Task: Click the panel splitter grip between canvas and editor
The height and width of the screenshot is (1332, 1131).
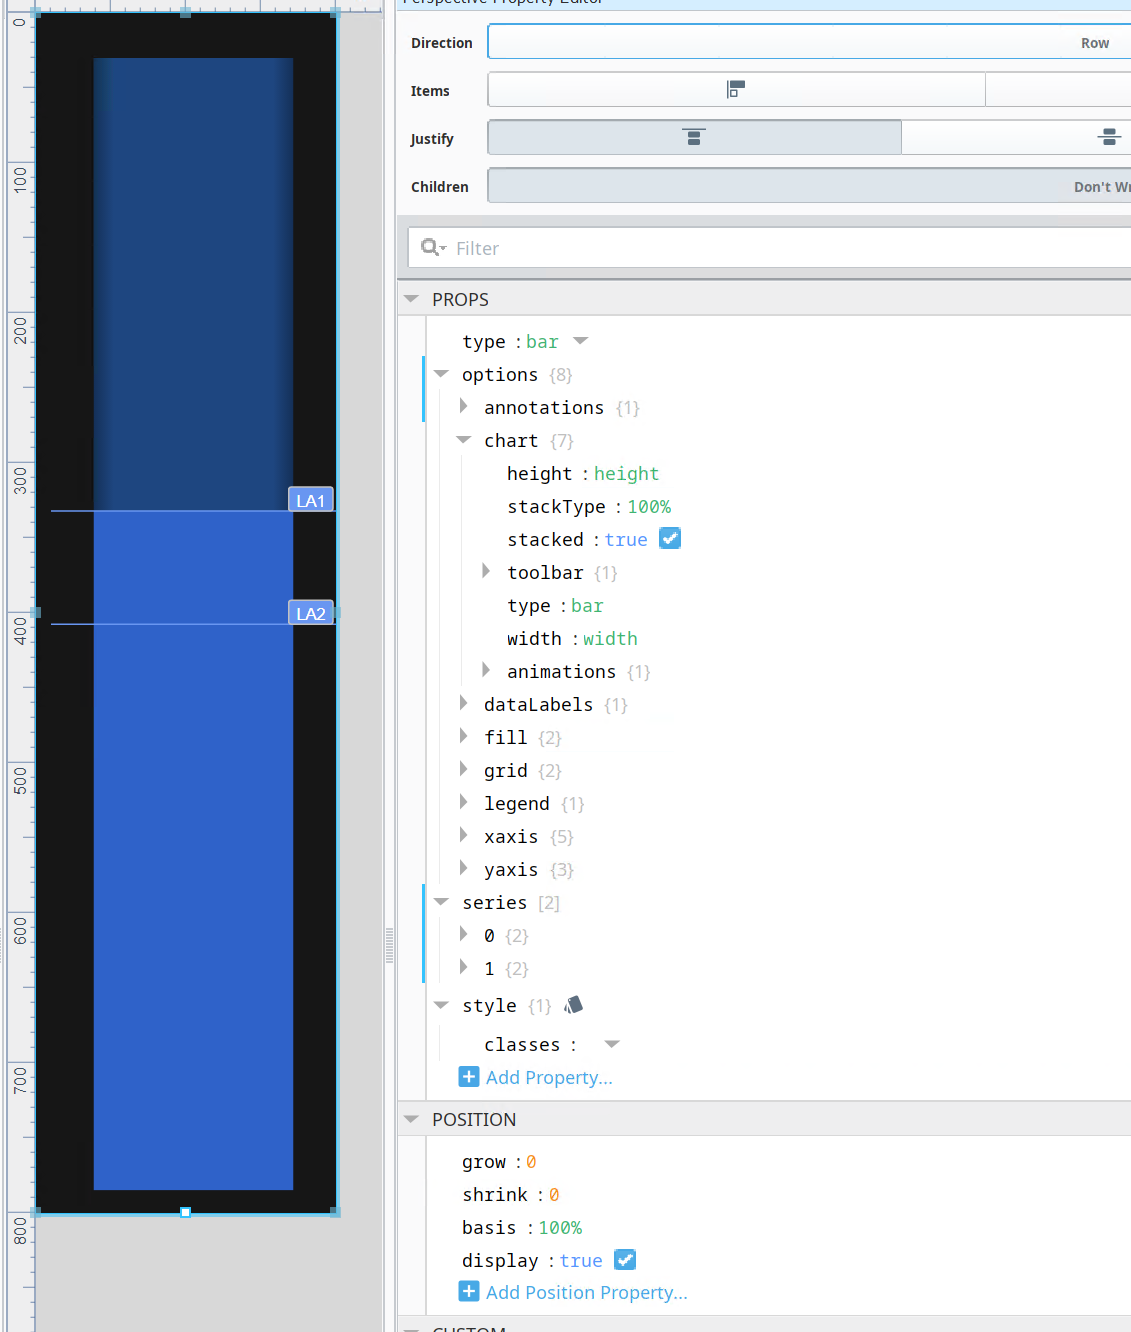Action: pos(390,944)
